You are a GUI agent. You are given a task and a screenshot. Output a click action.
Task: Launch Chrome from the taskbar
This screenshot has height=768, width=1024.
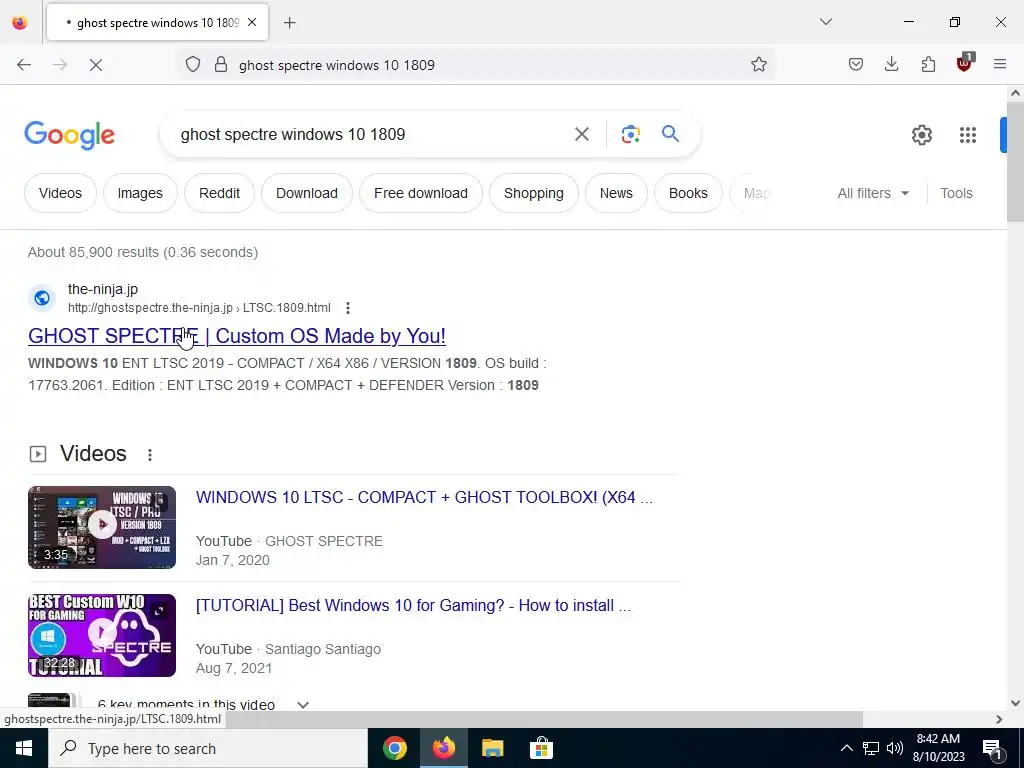pyautogui.click(x=394, y=748)
